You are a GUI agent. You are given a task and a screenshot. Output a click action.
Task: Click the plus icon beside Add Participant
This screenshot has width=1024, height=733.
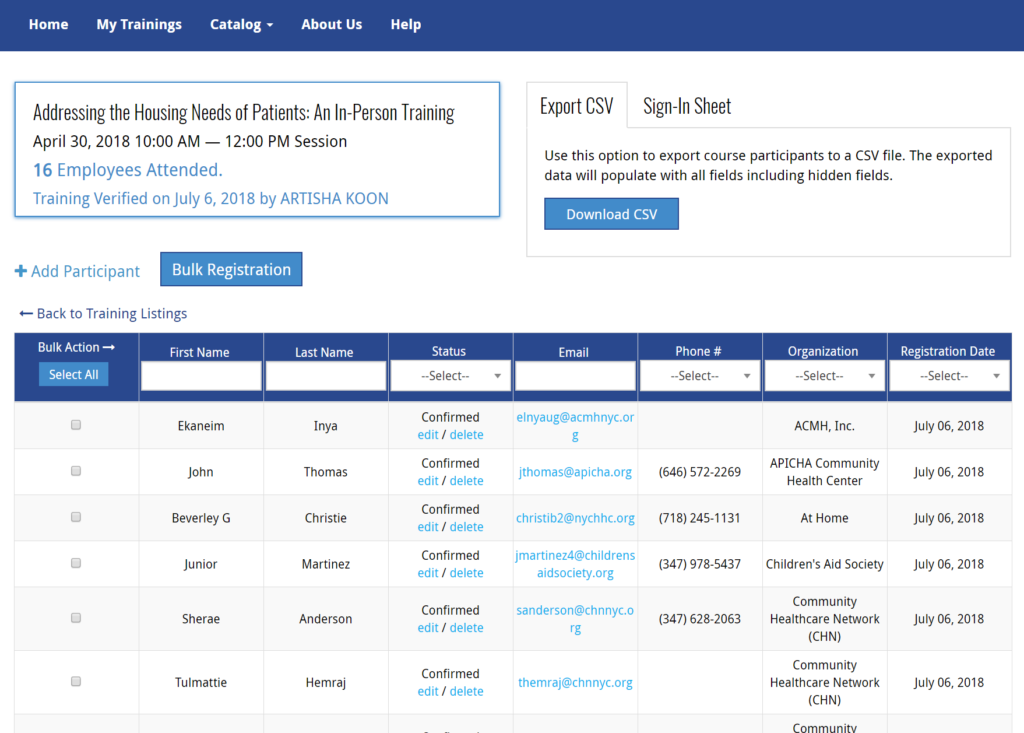[21, 271]
